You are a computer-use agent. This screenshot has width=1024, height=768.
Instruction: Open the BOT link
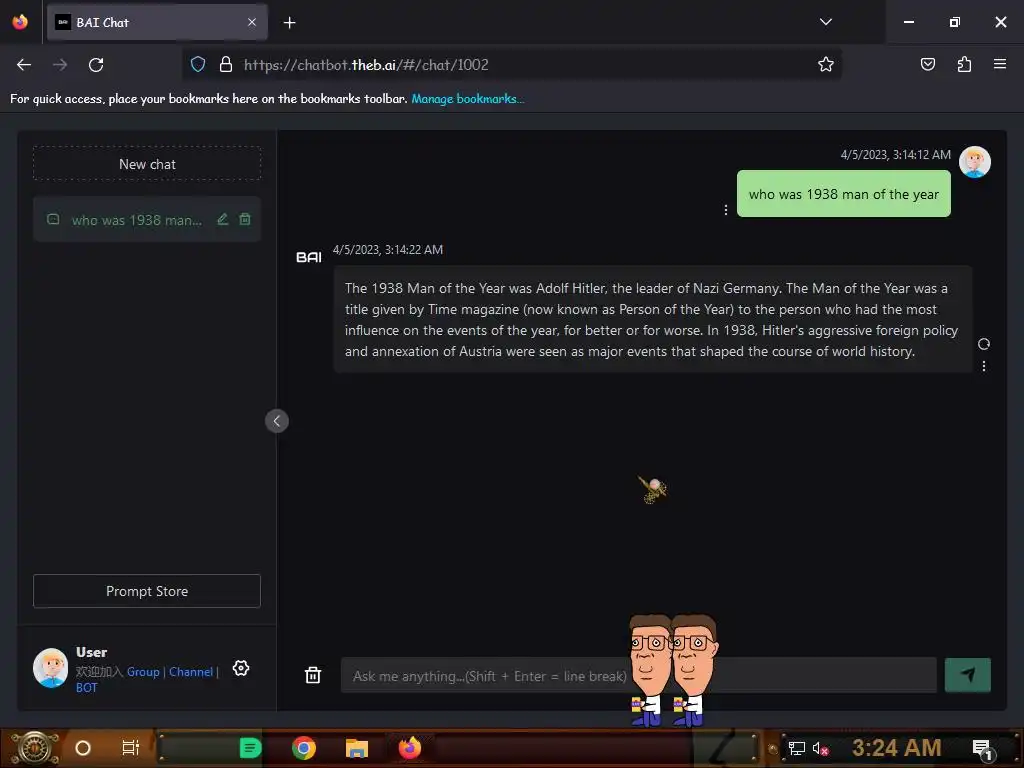(x=86, y=687)
